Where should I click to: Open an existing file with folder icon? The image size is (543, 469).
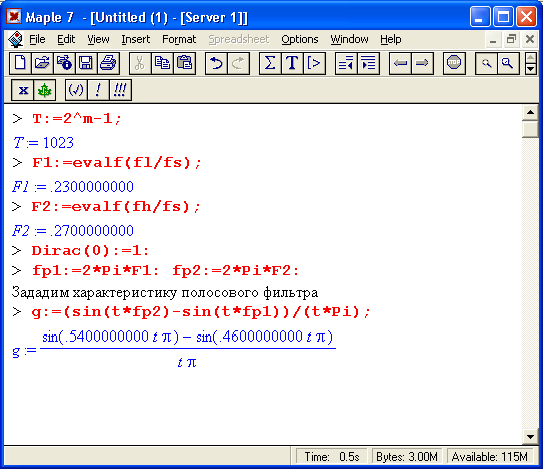(x=42, y=63)
